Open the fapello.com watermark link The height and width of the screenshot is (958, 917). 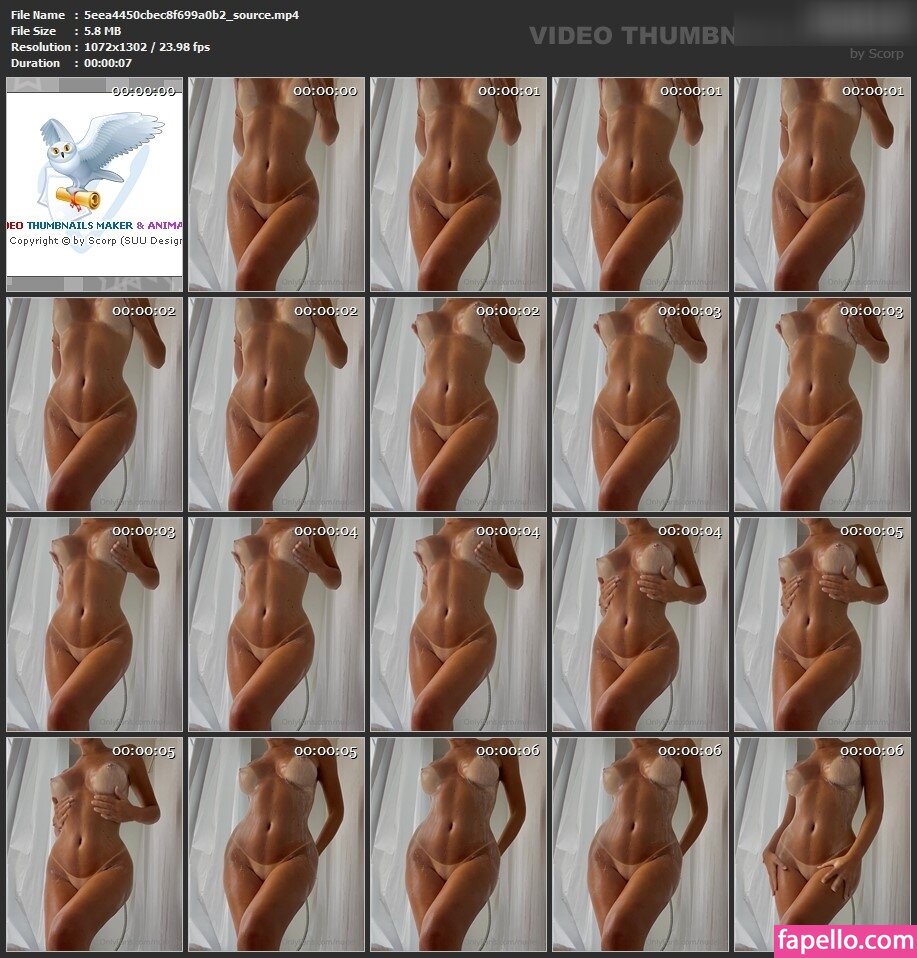(x=845, y=941)
